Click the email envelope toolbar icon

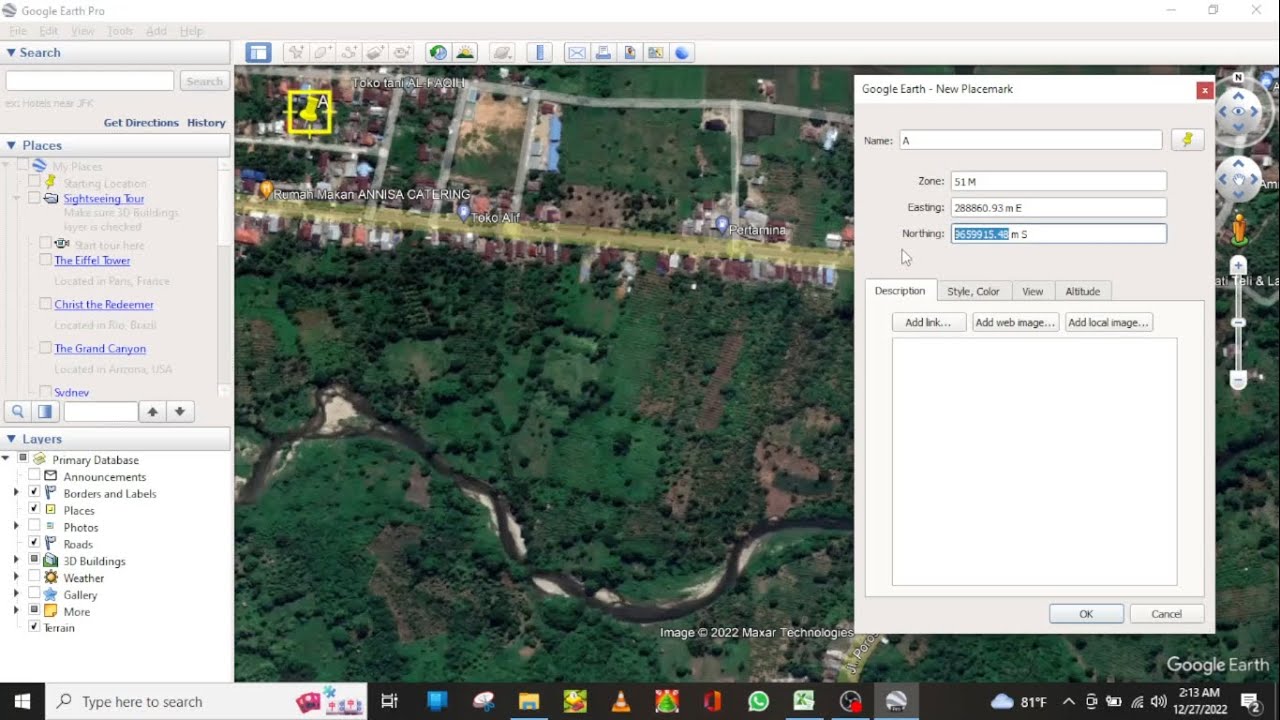[576, 53]
